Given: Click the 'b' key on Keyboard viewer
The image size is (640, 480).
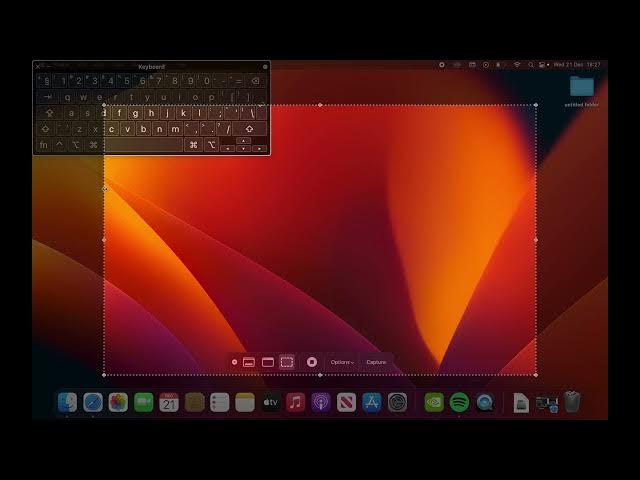Looking at the screenshot, I should pyautogui.click(x=143, y=129).
